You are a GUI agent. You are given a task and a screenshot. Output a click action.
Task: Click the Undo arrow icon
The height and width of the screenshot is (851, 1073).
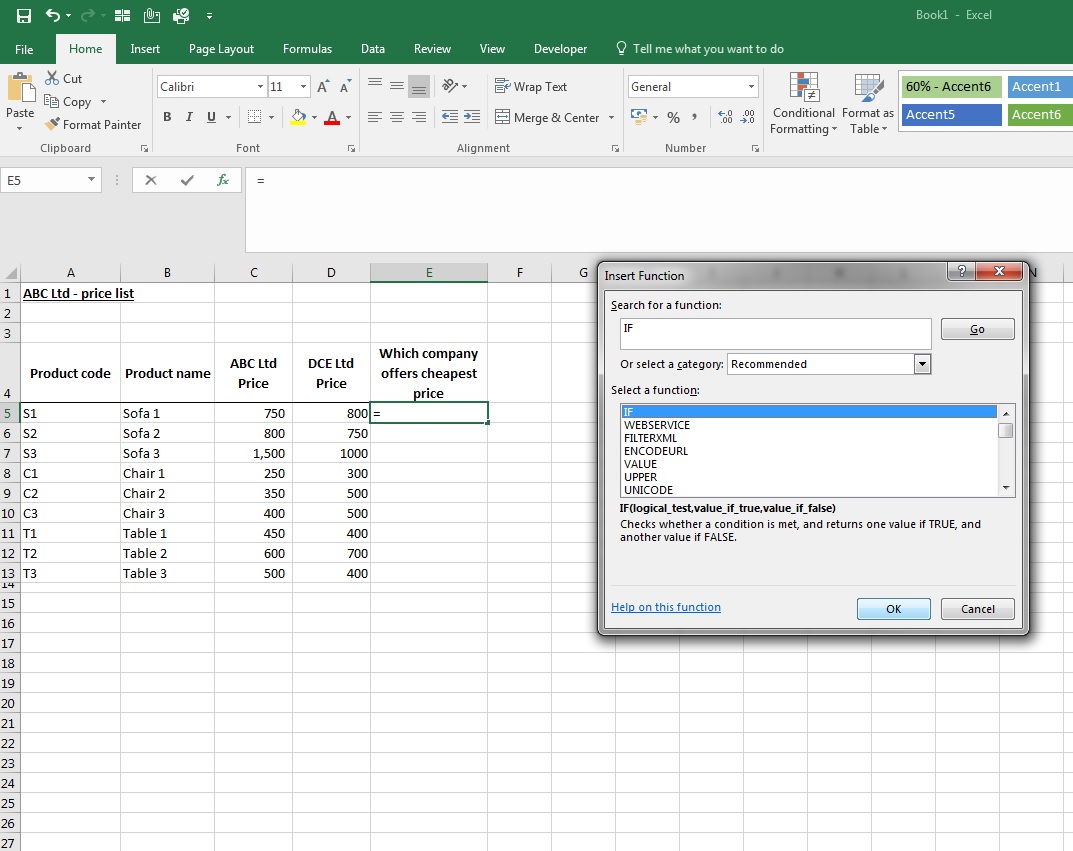coord(53,15)
